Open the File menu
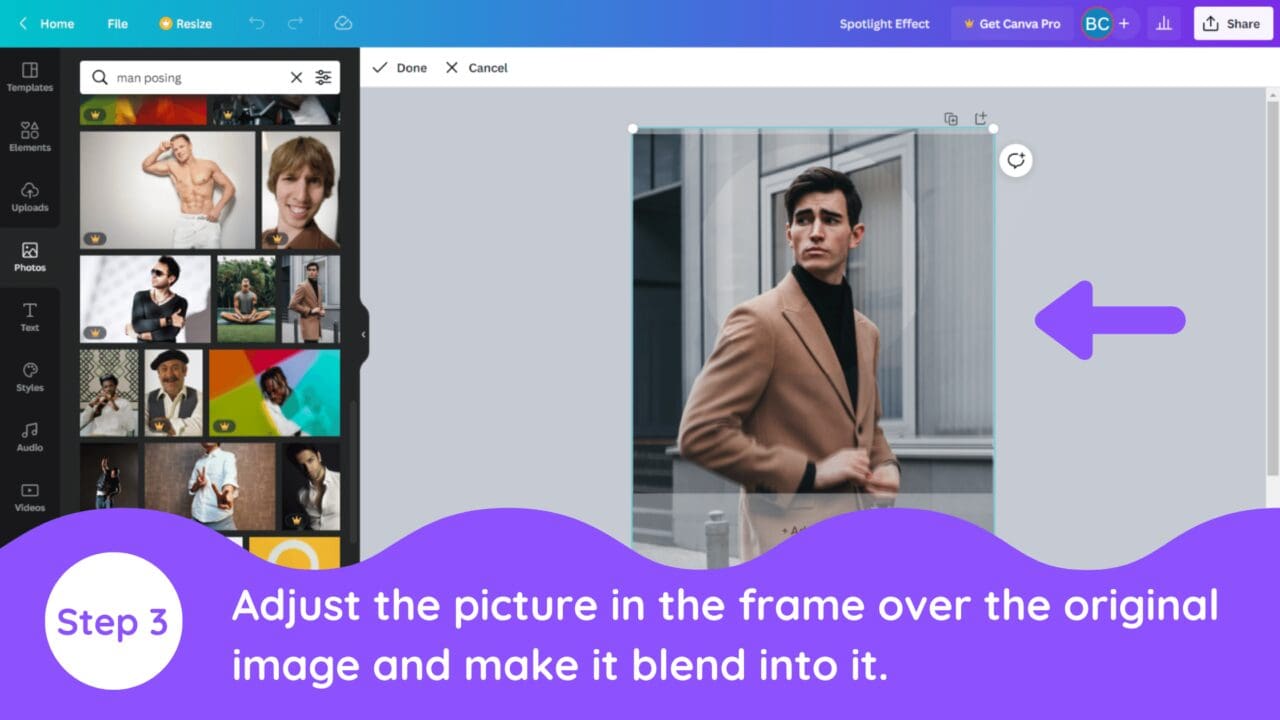Screen dimensions: 1280x720 (117, 23)
